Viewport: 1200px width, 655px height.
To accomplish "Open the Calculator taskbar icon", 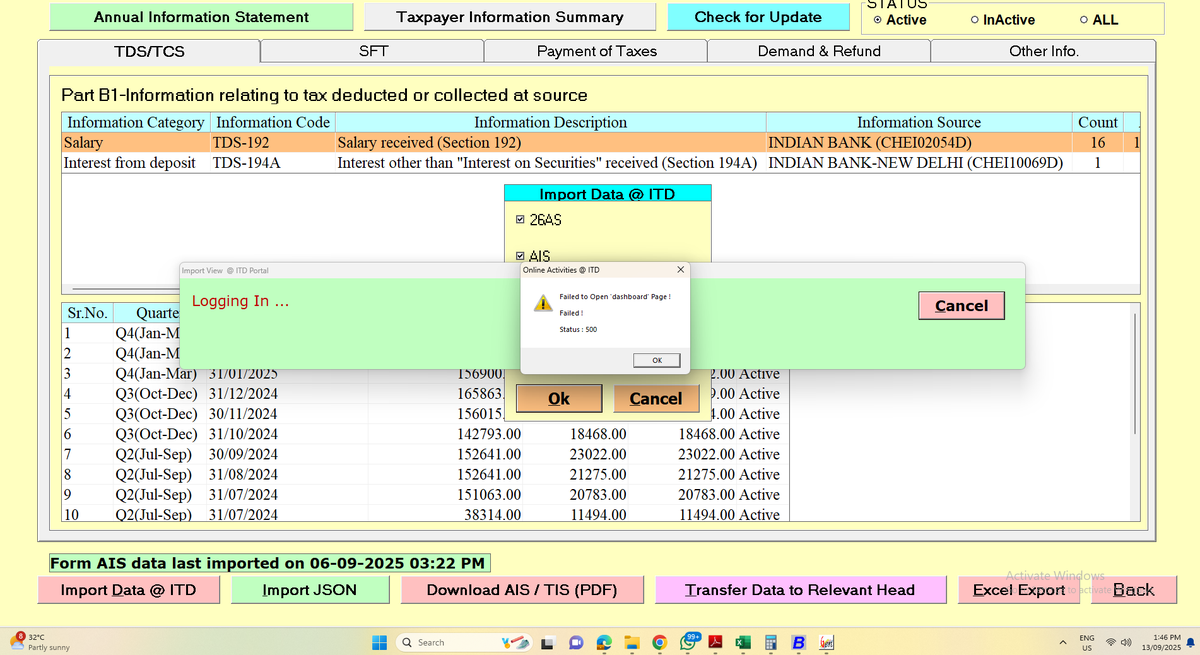I will [x=771, y=642].
